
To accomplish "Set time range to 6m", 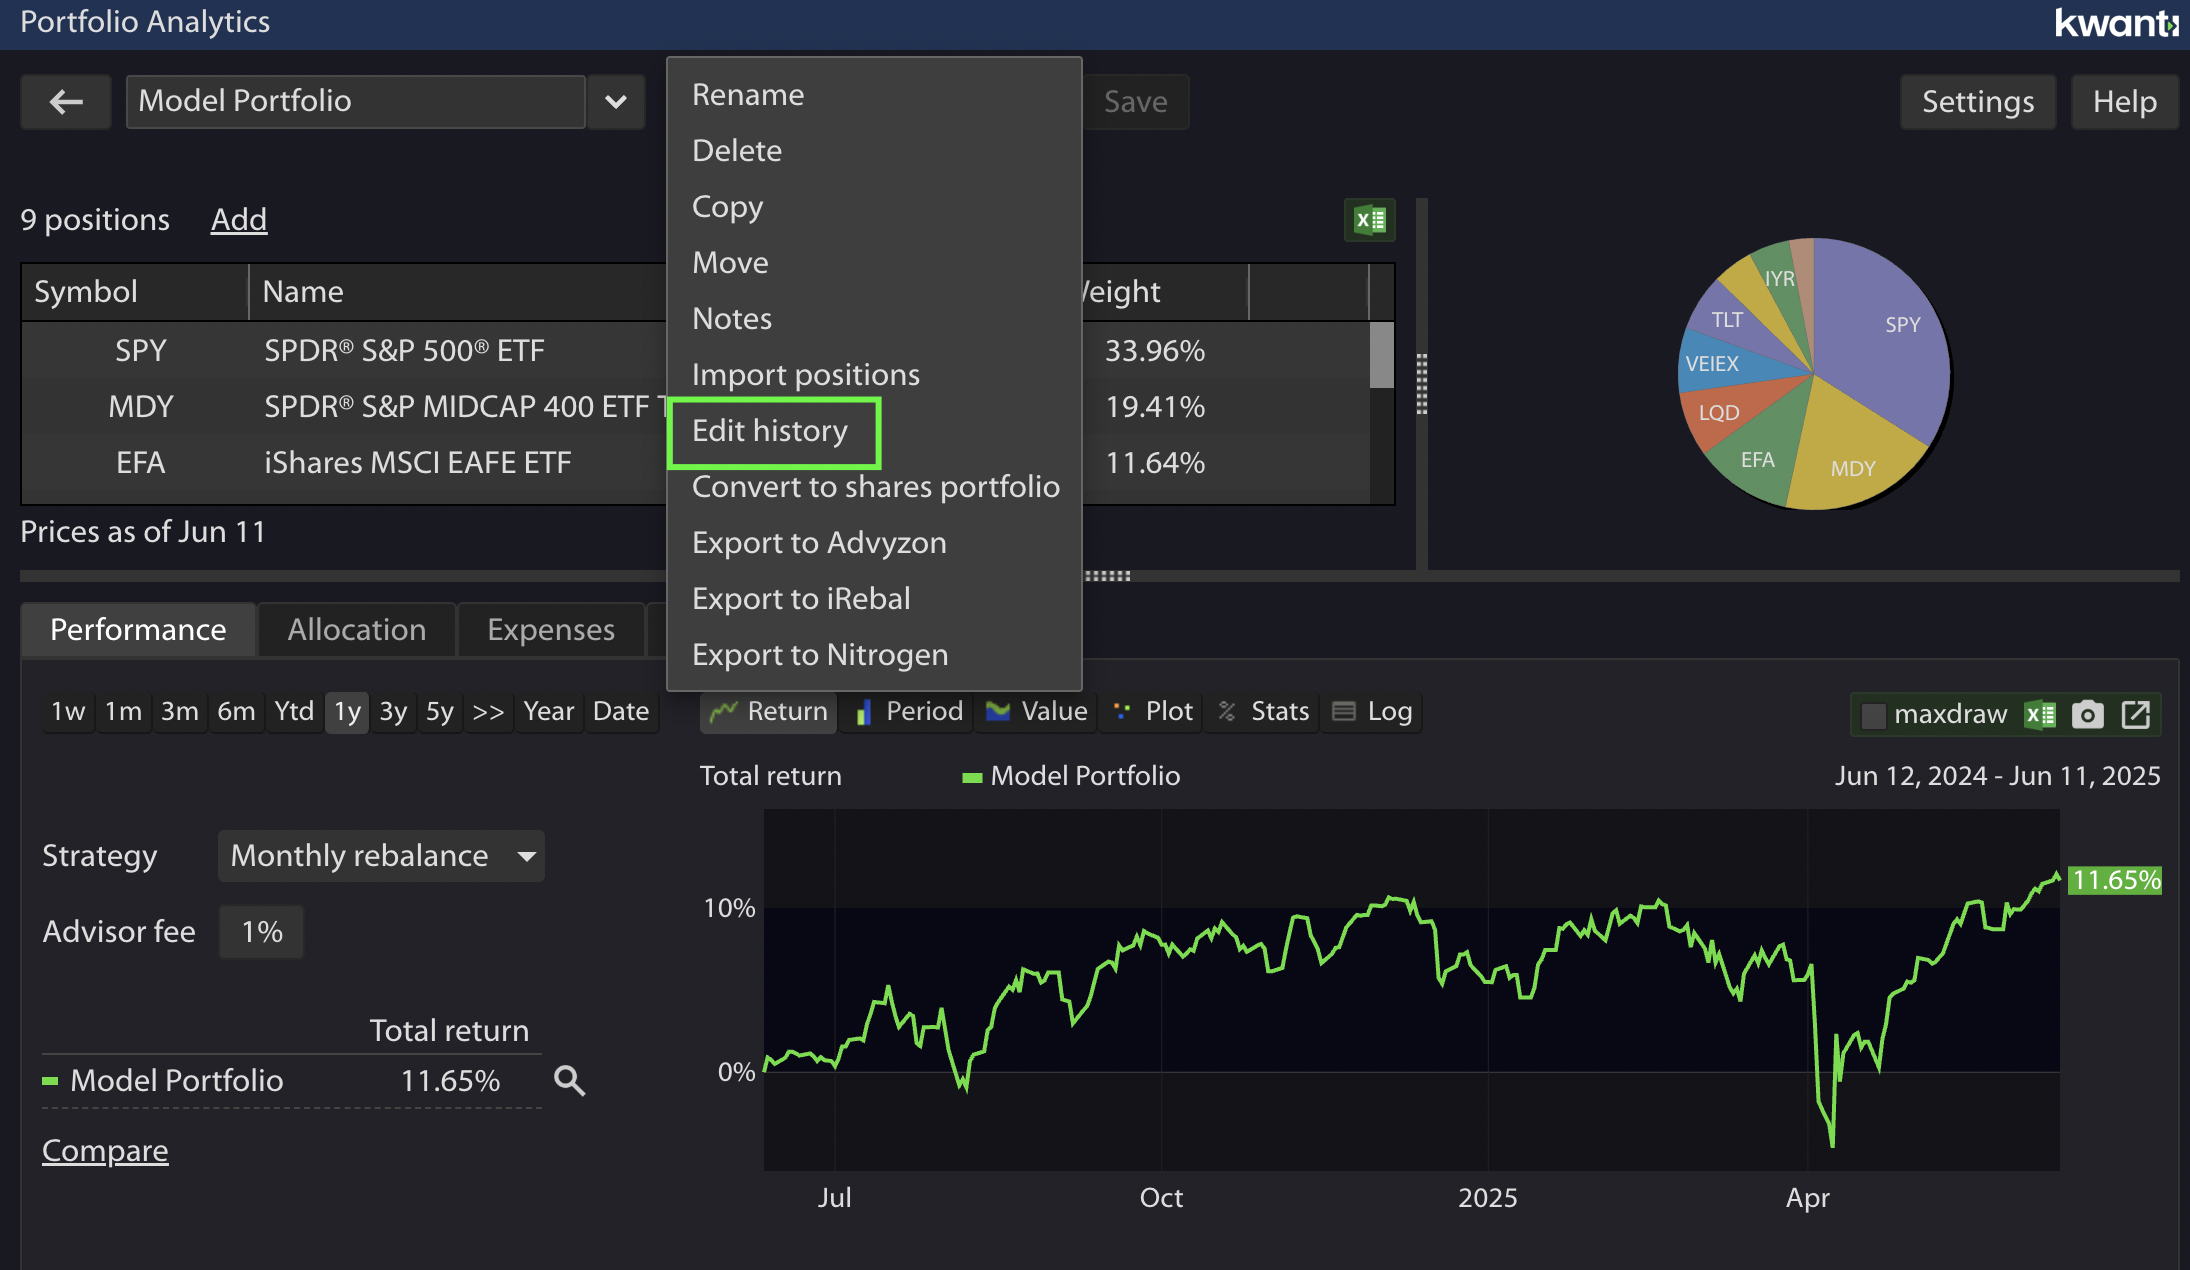I will pyautogui.click(x=236, y=711).
